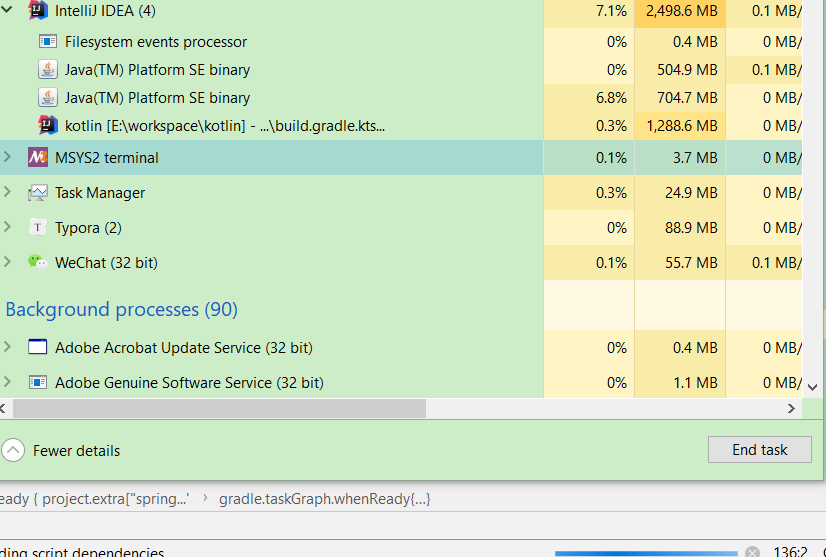Click the 136:2 caret position indicator
The image size is (826, 557).
(x=790, y=552)
